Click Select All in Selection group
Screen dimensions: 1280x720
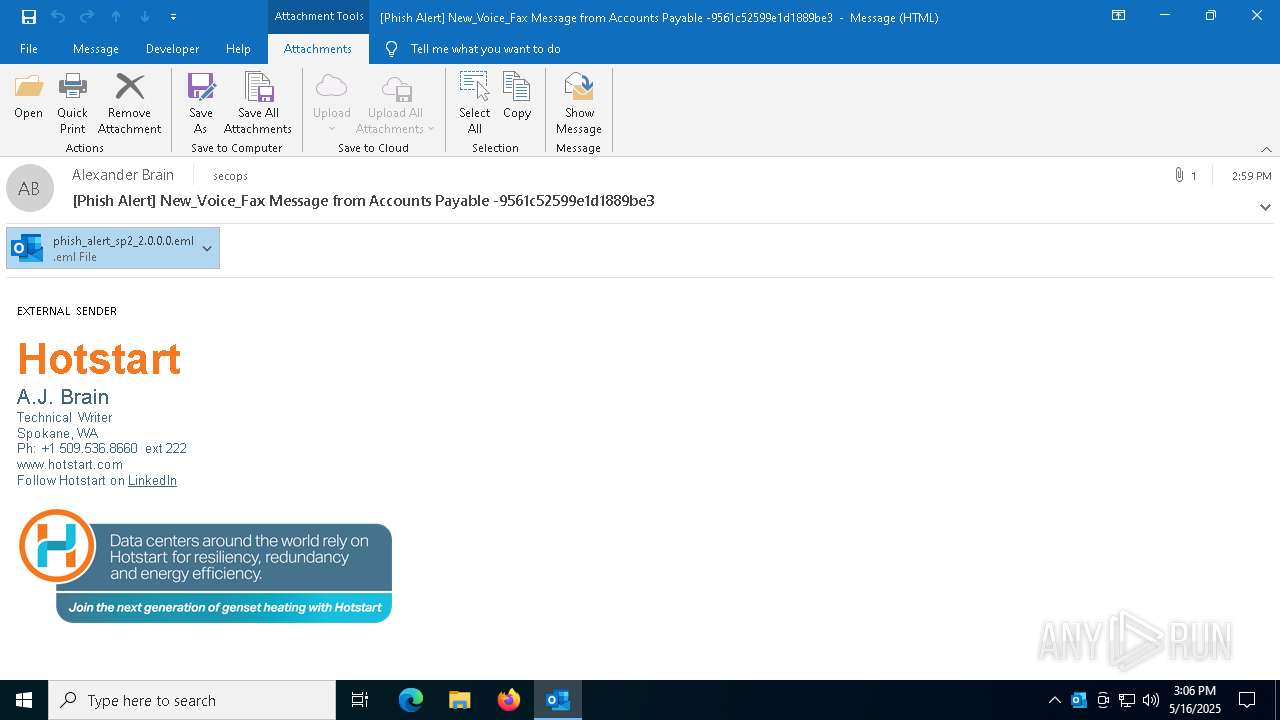click(475, 104)
